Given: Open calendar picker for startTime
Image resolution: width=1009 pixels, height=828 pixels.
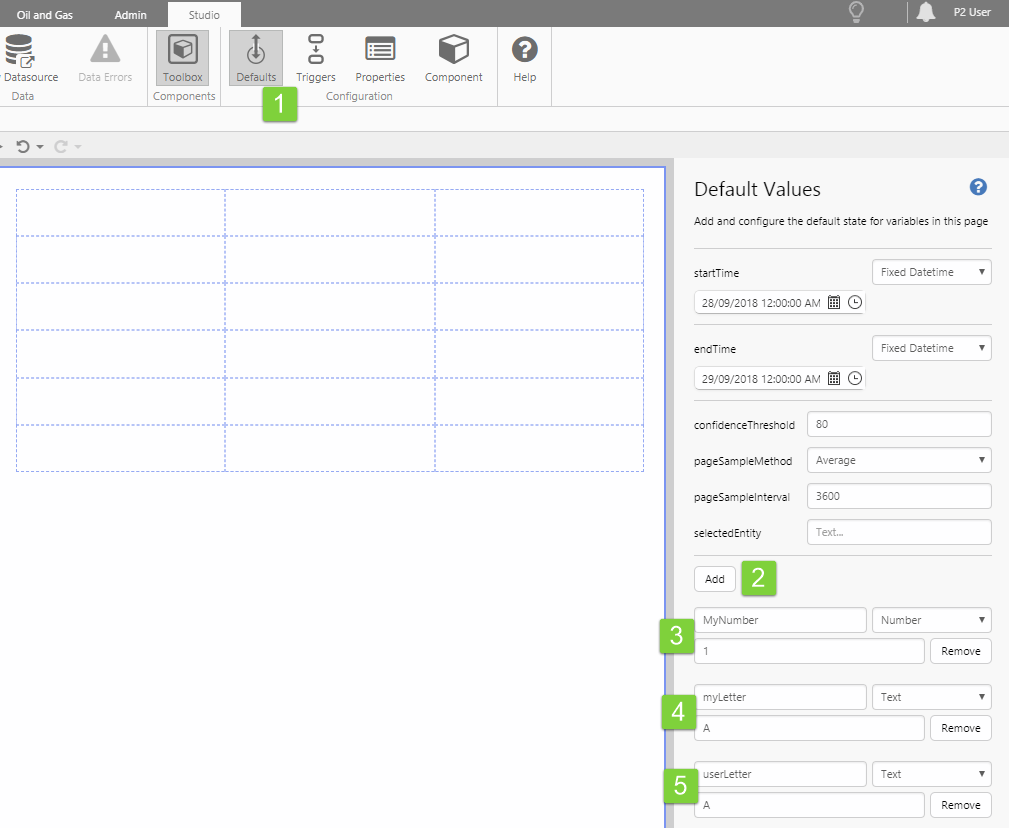Looking at the screenshot, I should click(x=834, y=303).
